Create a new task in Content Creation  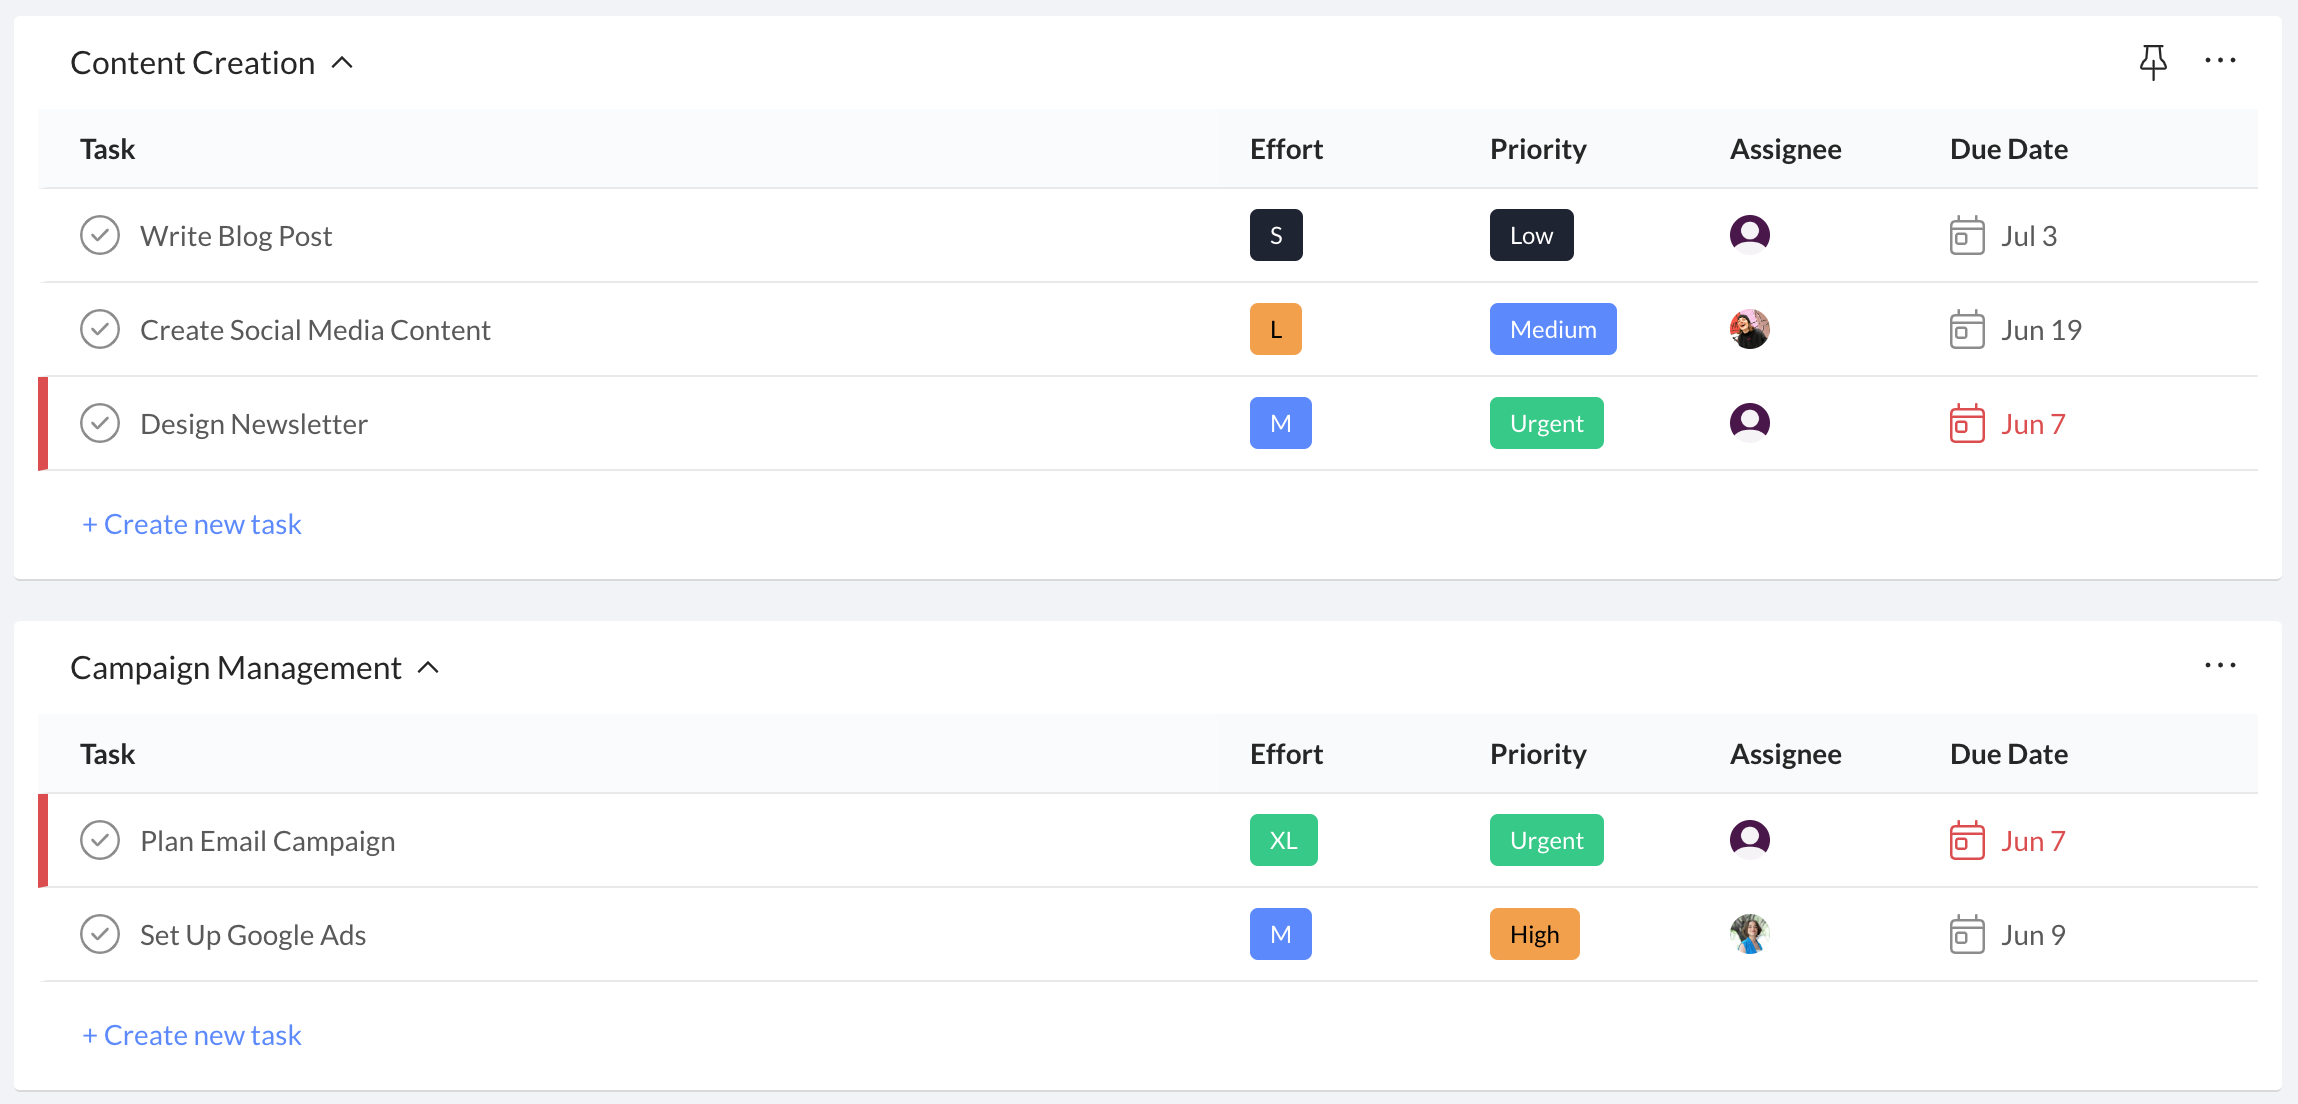pyautogui.click(x=191, y=523)
